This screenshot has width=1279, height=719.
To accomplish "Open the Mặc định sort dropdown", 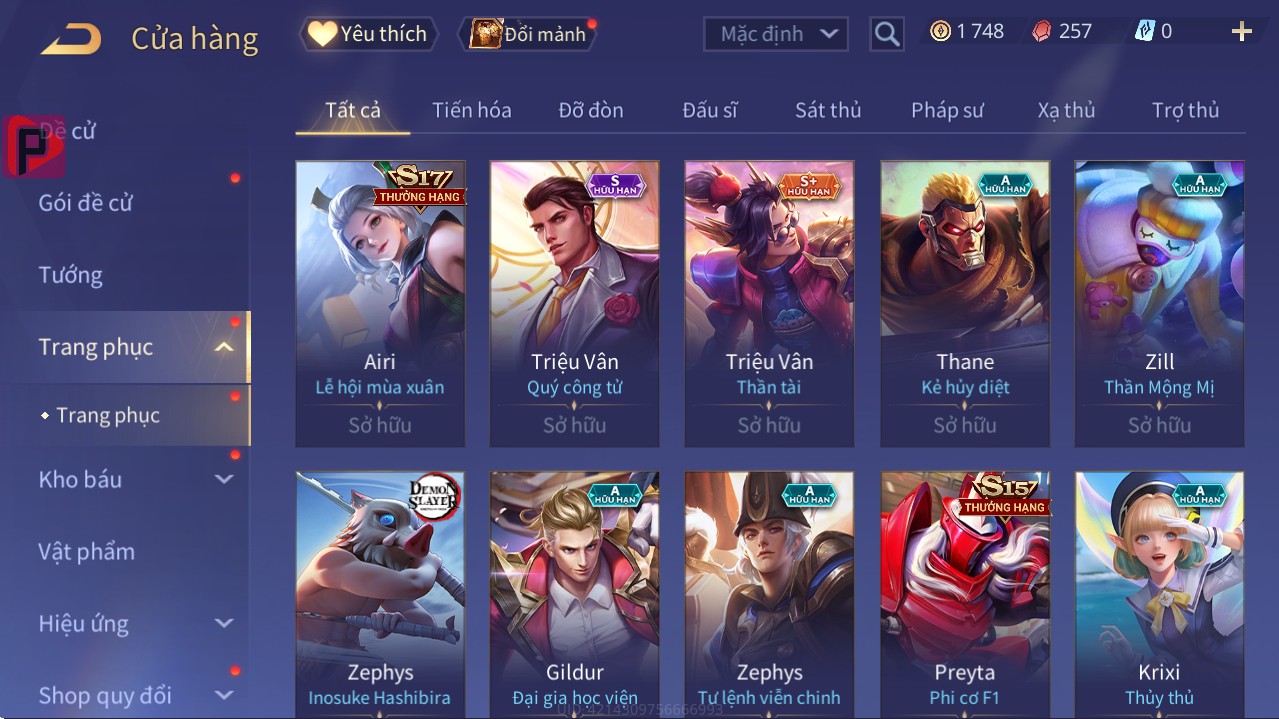I will click(776, 34).
